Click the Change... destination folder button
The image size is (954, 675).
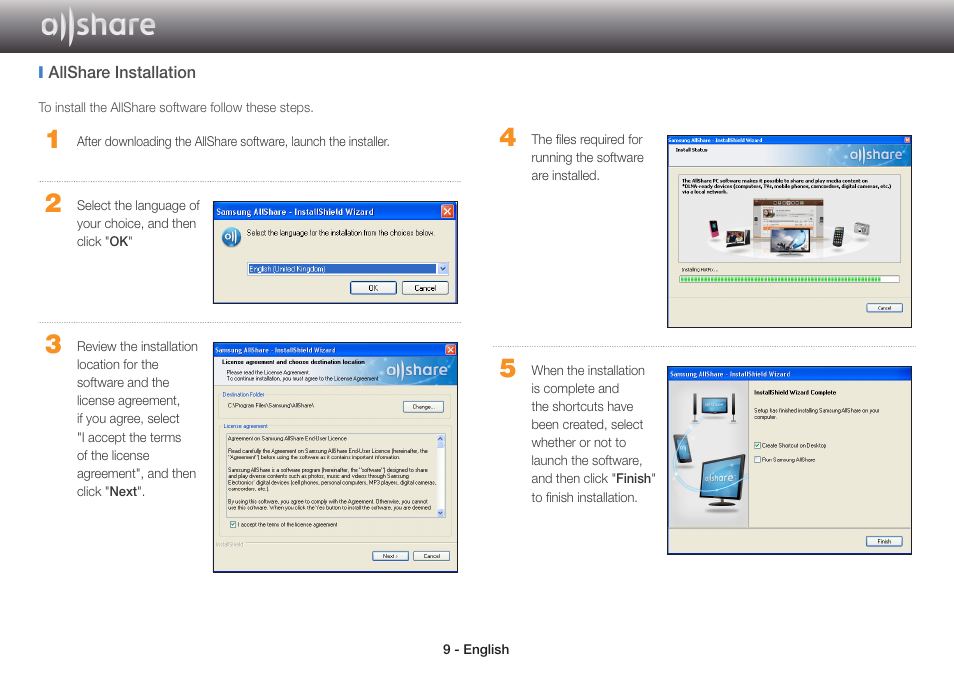tap(423, 407)
